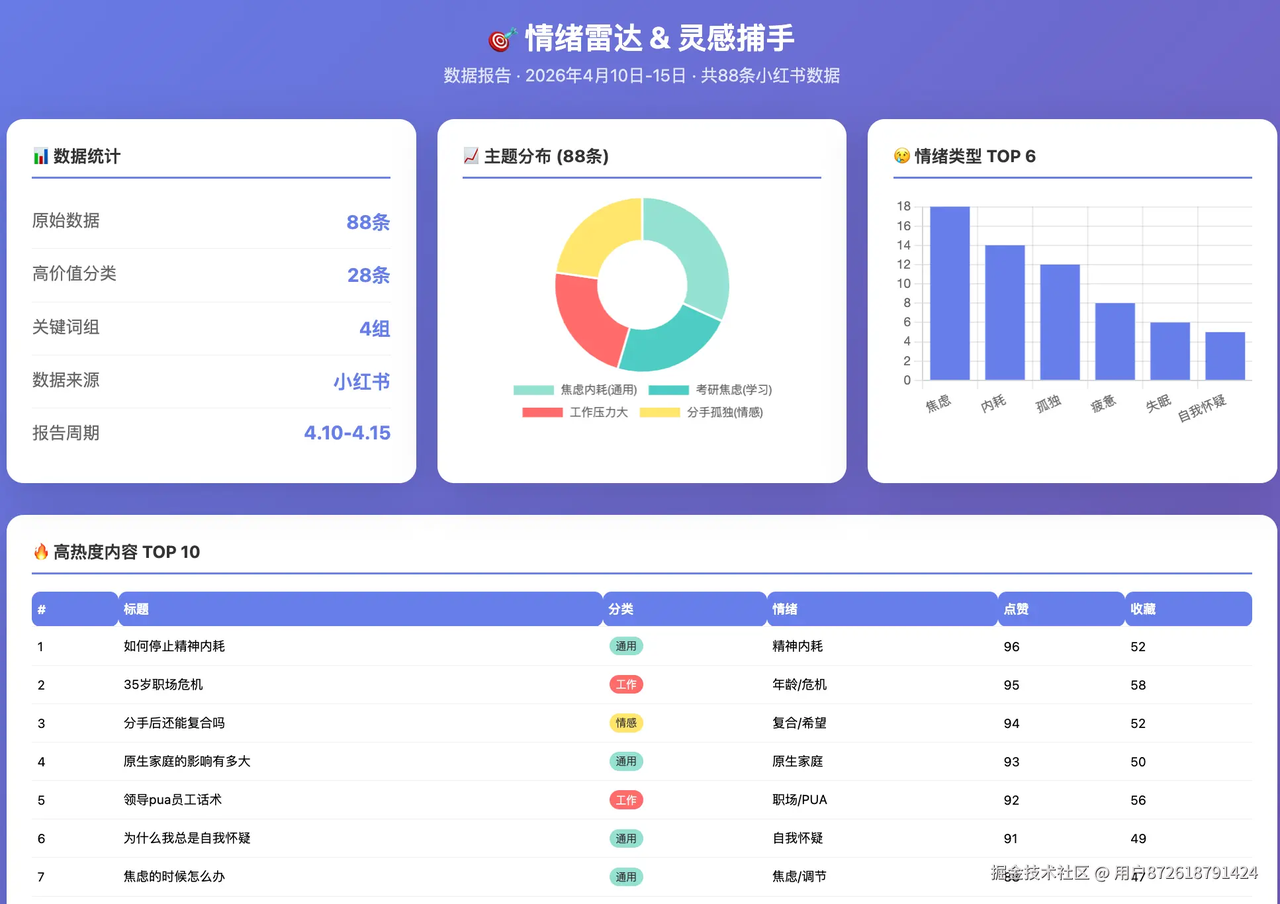Image resolution: width=1280 pixels, height=904 pixels.
Task: Click the teal donut chart segment
Action: 668,338
